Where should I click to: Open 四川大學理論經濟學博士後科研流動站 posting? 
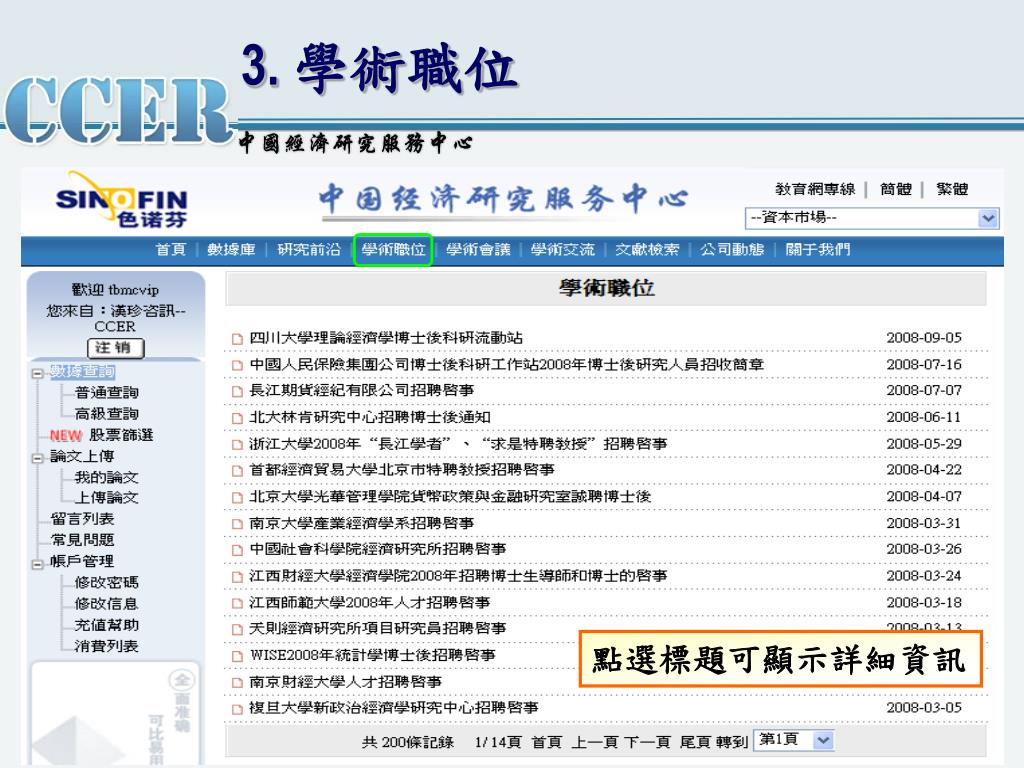[386, 338]
